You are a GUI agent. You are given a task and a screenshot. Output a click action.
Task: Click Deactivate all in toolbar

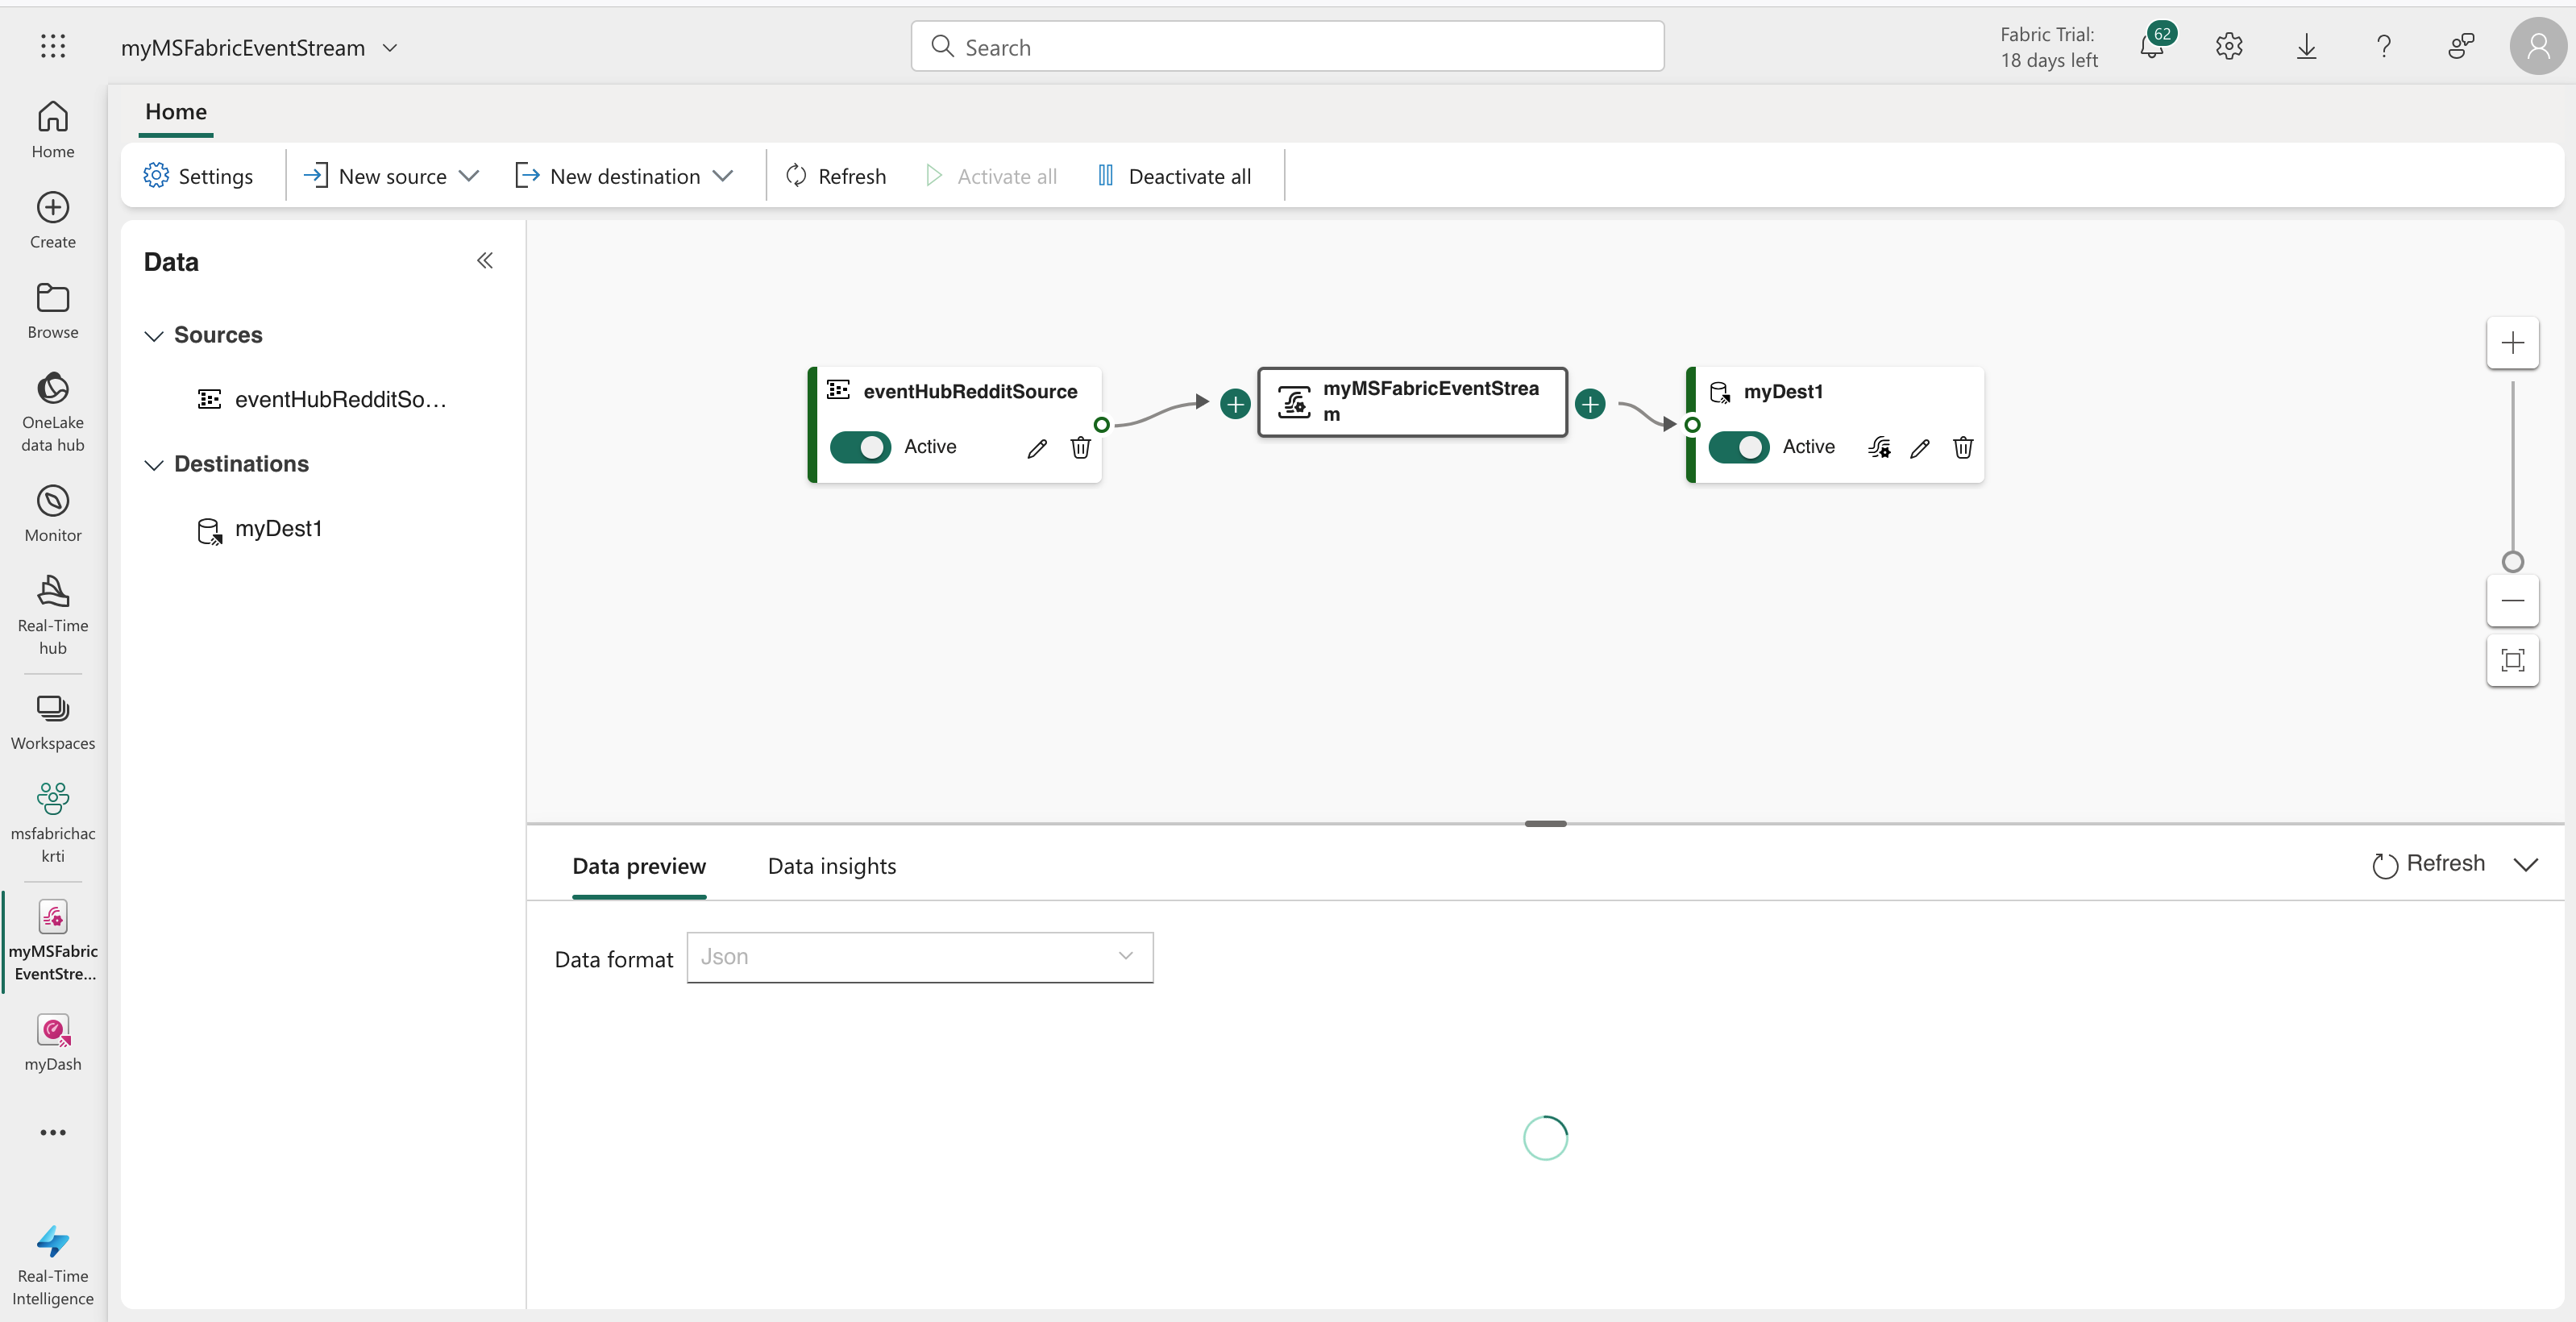coord(1174,176)
